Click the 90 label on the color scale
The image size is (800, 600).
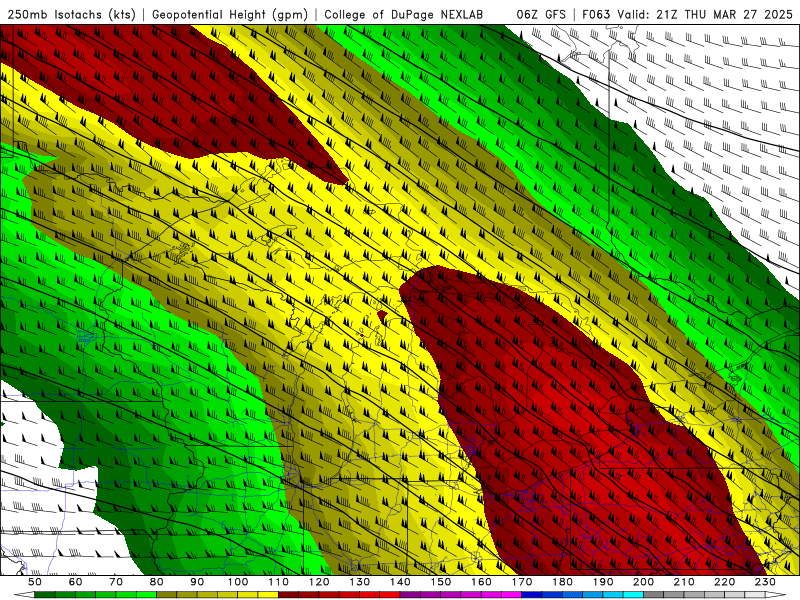(197, 582)
